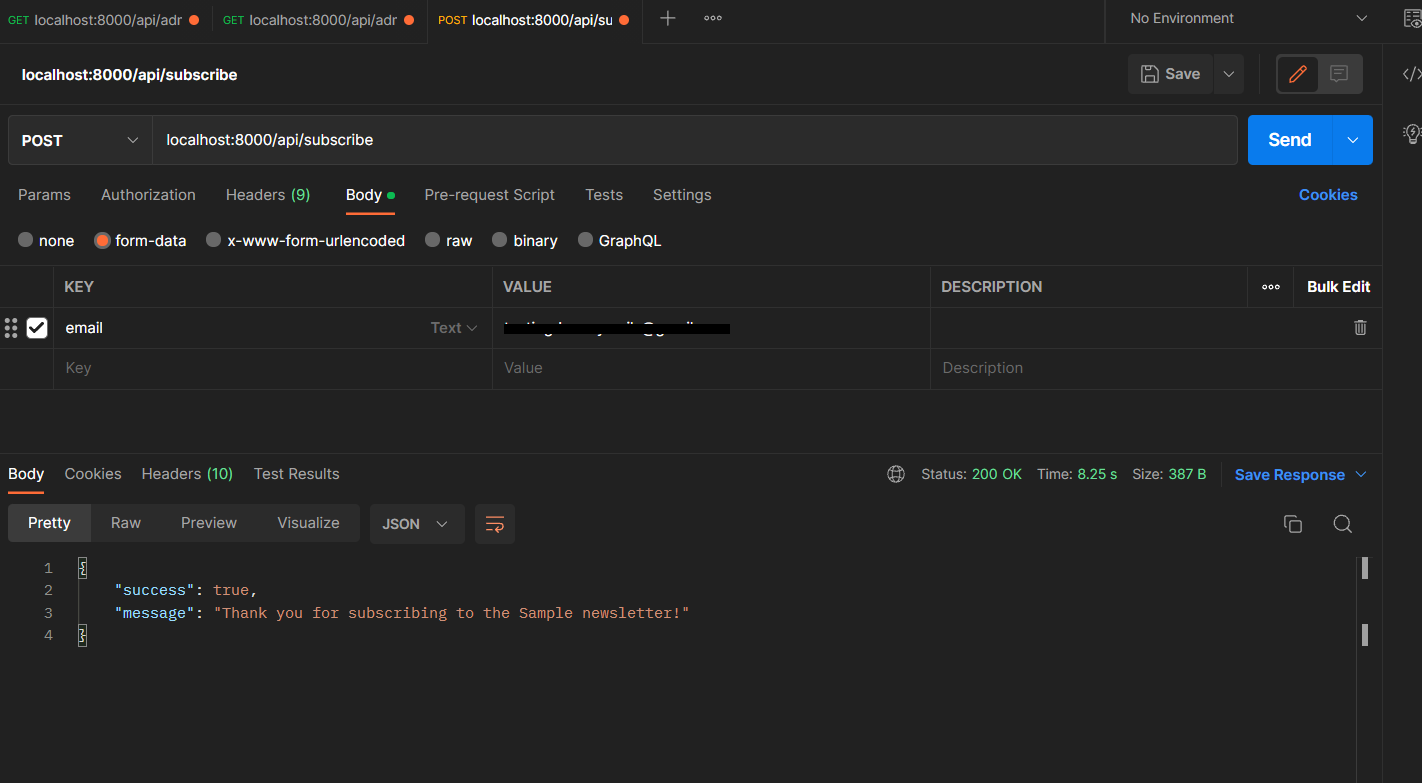Expand the Save Response dropdown
The image size is (1422, 783).
pyautogui.click(x=1360, y=474)
